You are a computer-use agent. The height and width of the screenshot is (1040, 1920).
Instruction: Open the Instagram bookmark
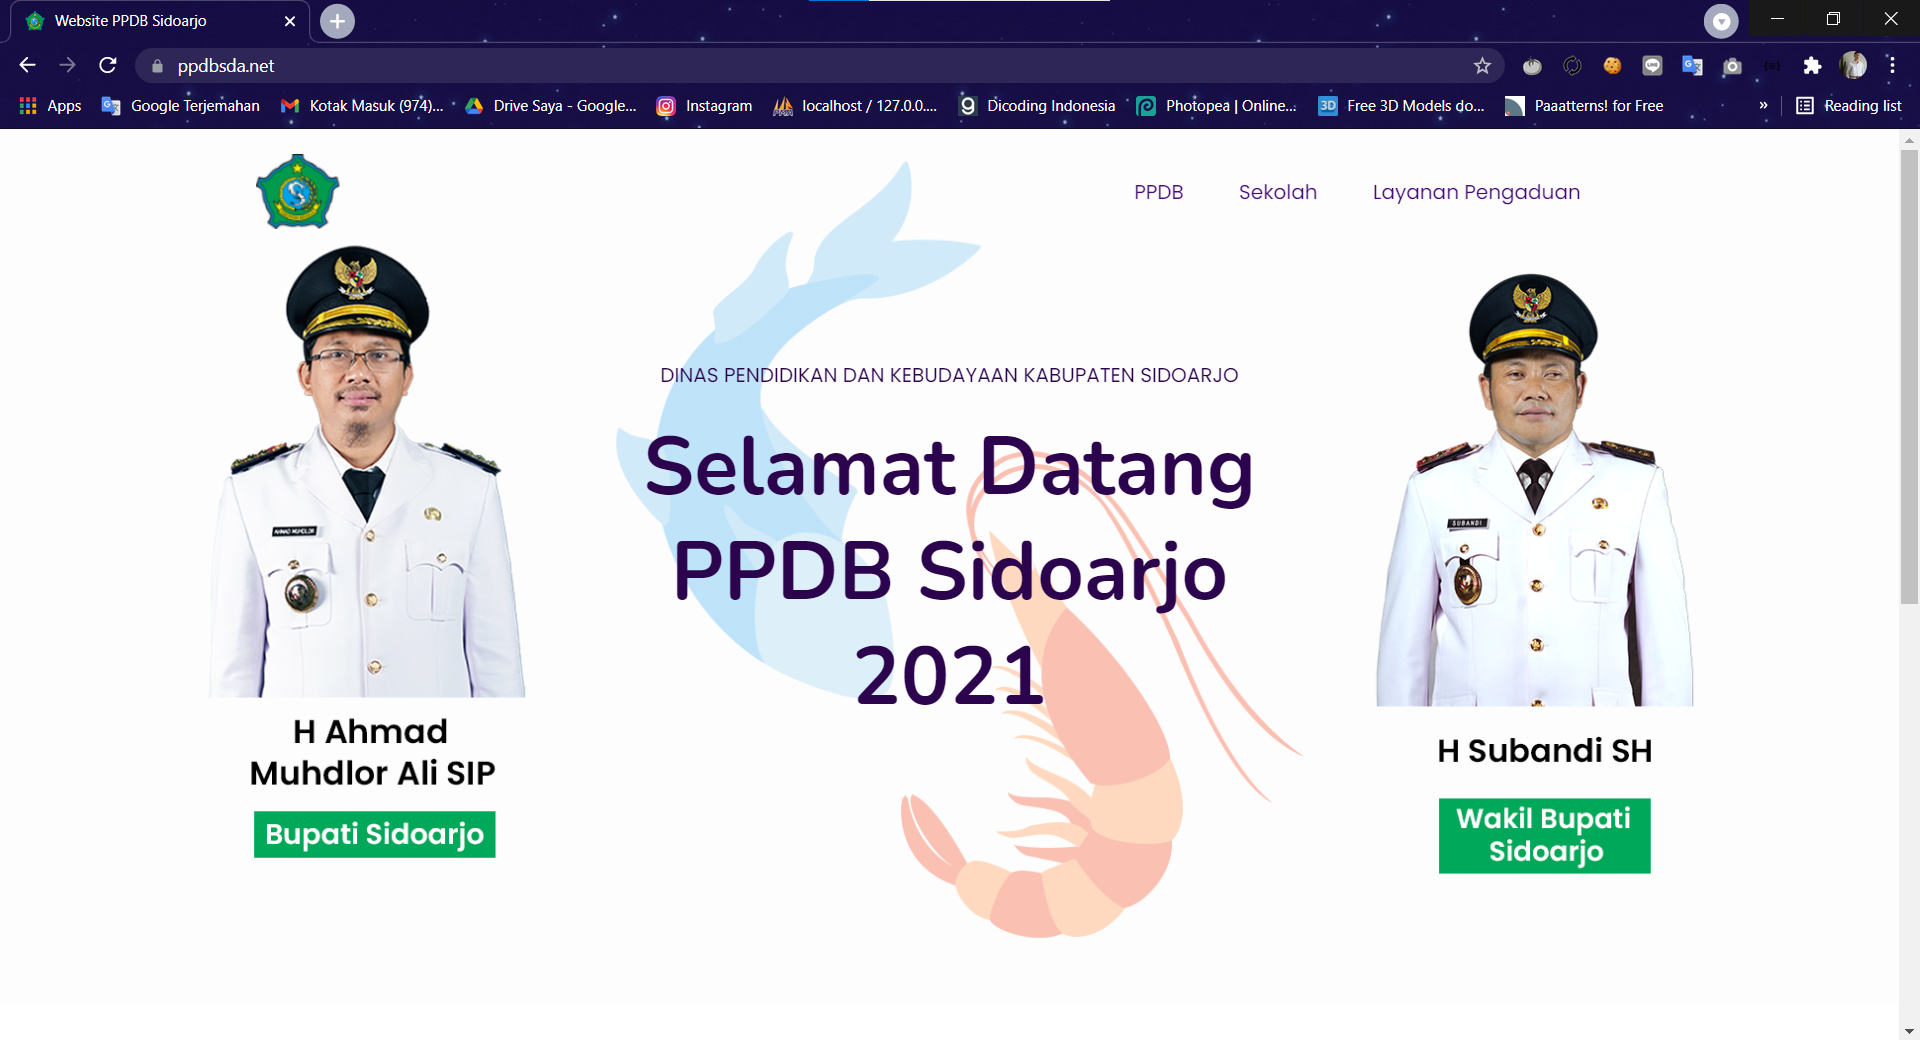click(704, 106)
